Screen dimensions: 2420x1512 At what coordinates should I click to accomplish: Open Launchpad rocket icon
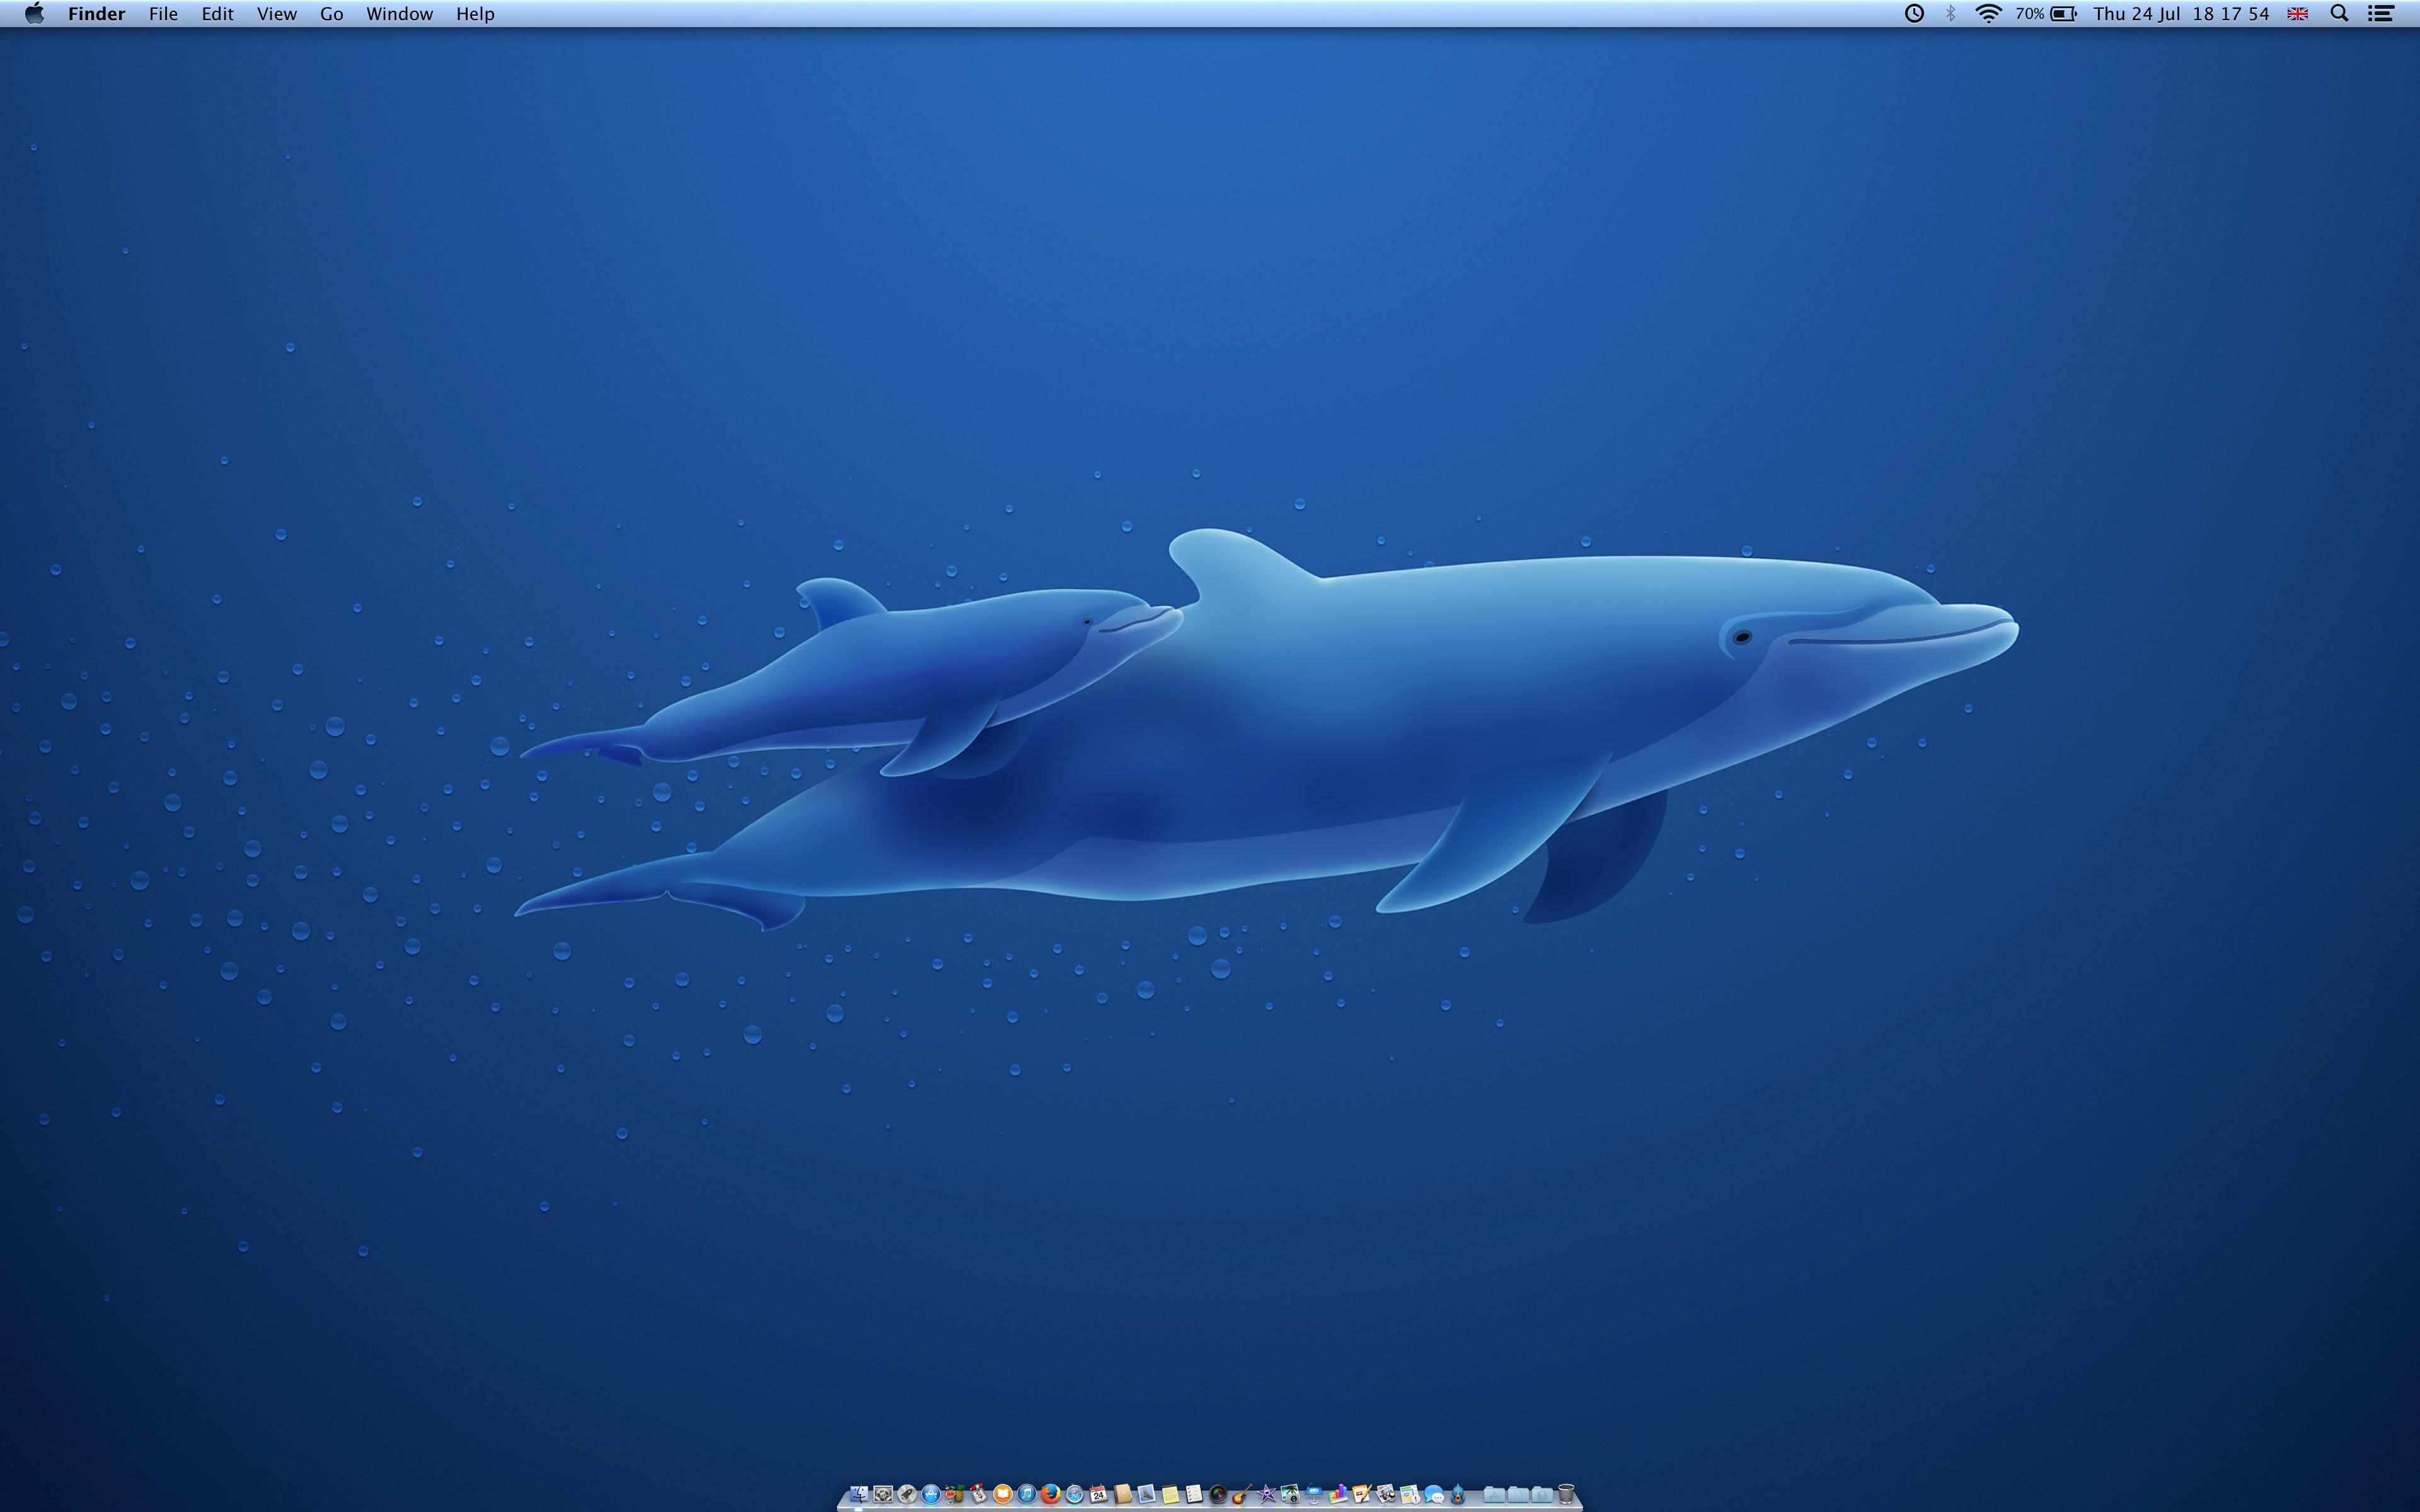click(907, 1494)
